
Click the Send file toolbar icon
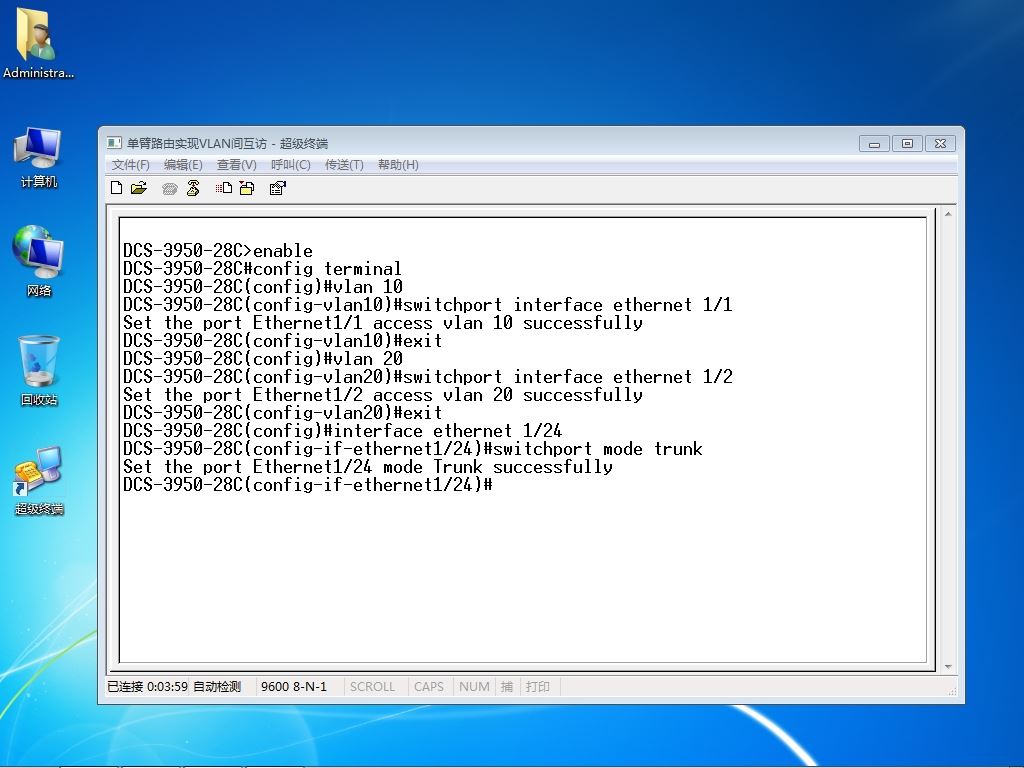tap(224, 188)
